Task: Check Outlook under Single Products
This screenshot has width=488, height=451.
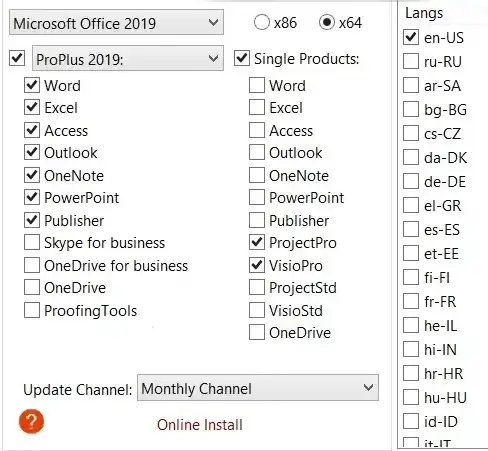Action: pyautogui.click(x=257, y=152)
